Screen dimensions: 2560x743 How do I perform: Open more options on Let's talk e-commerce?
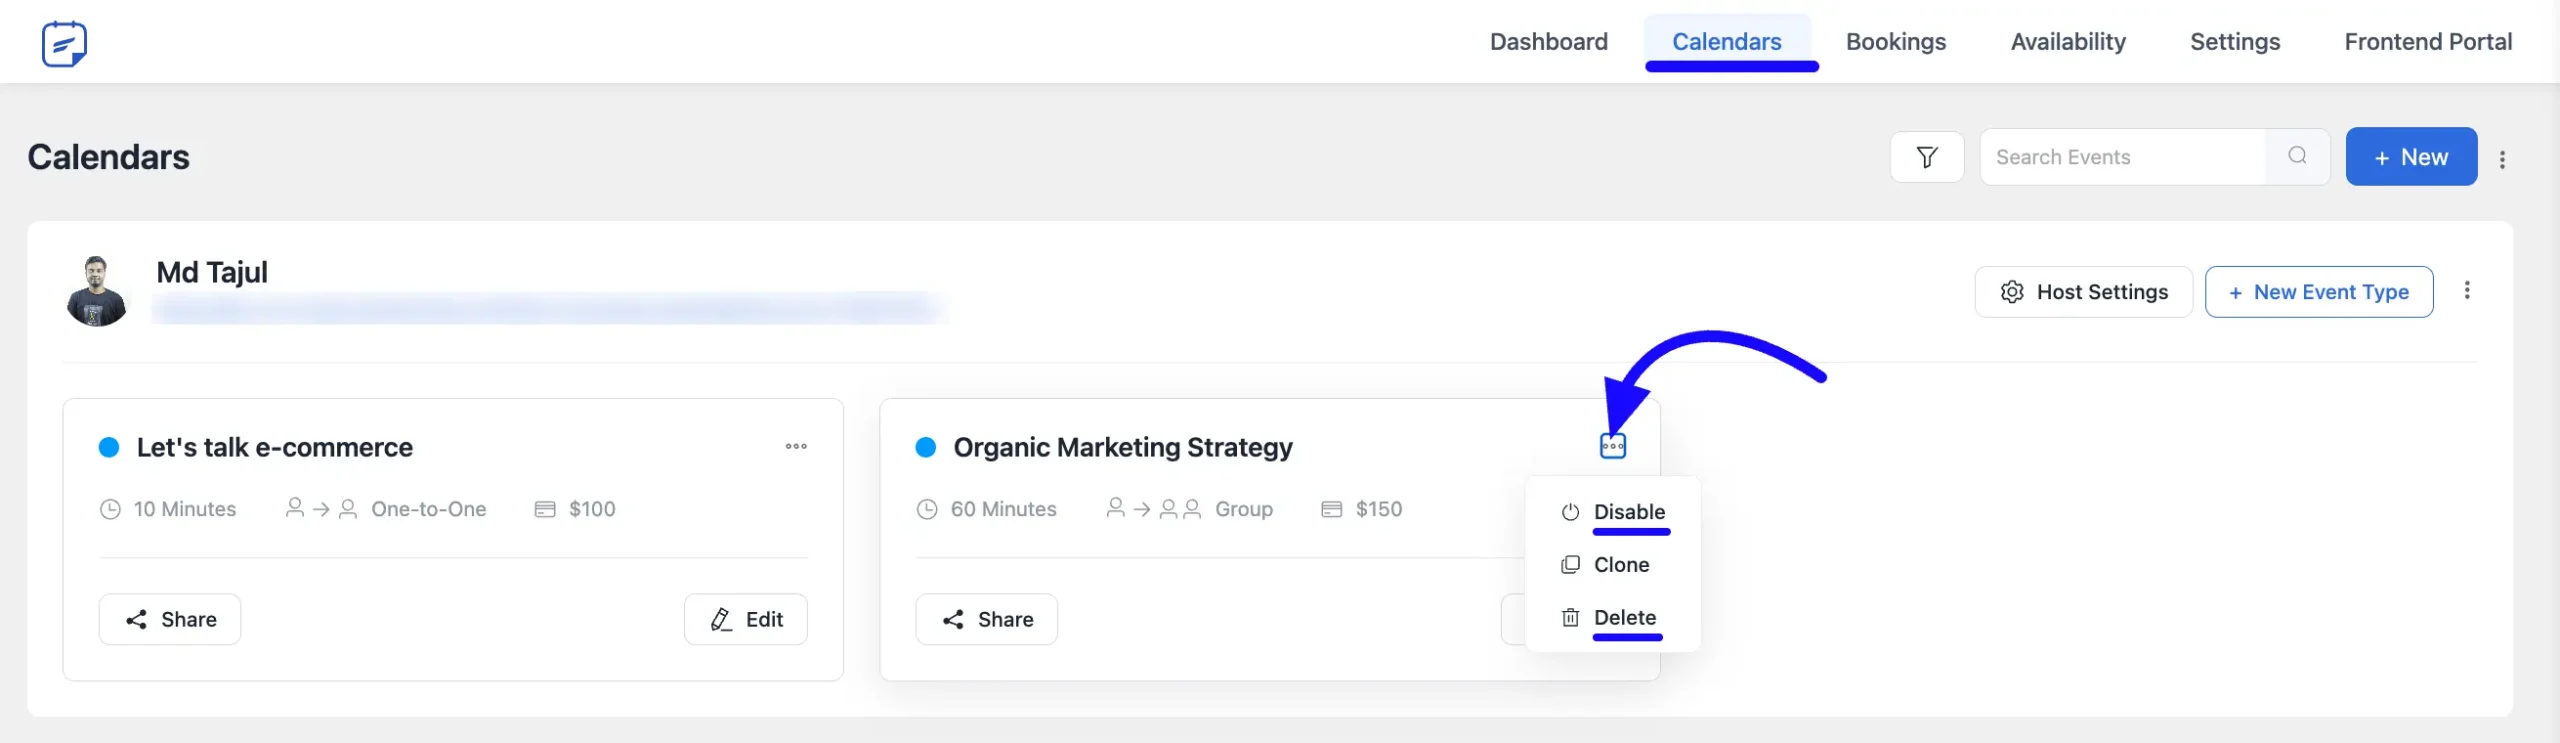(796, 447)
